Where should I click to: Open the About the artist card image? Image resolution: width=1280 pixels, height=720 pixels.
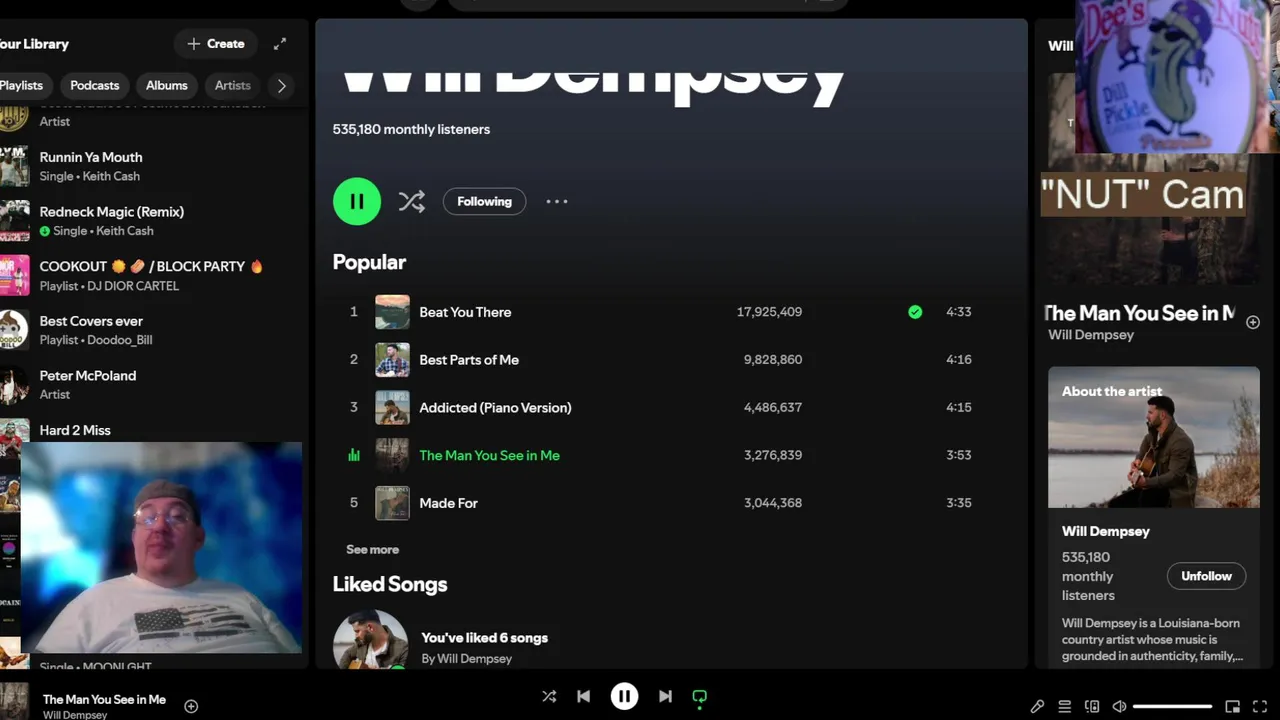pyautogui.click(x=1154, y=437)
